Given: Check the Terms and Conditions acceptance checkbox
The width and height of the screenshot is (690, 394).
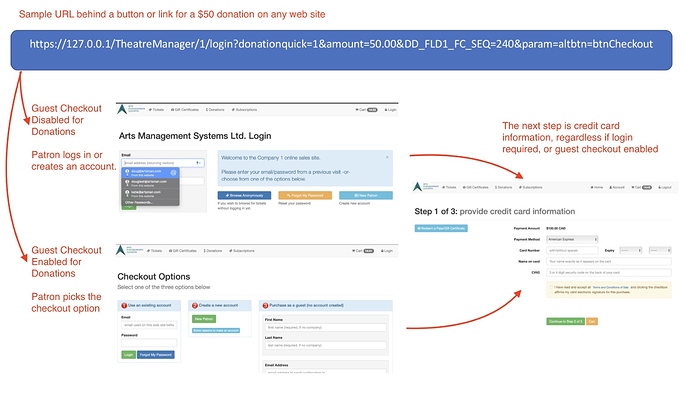Looking at the screenshot, I should coord(551,287).
